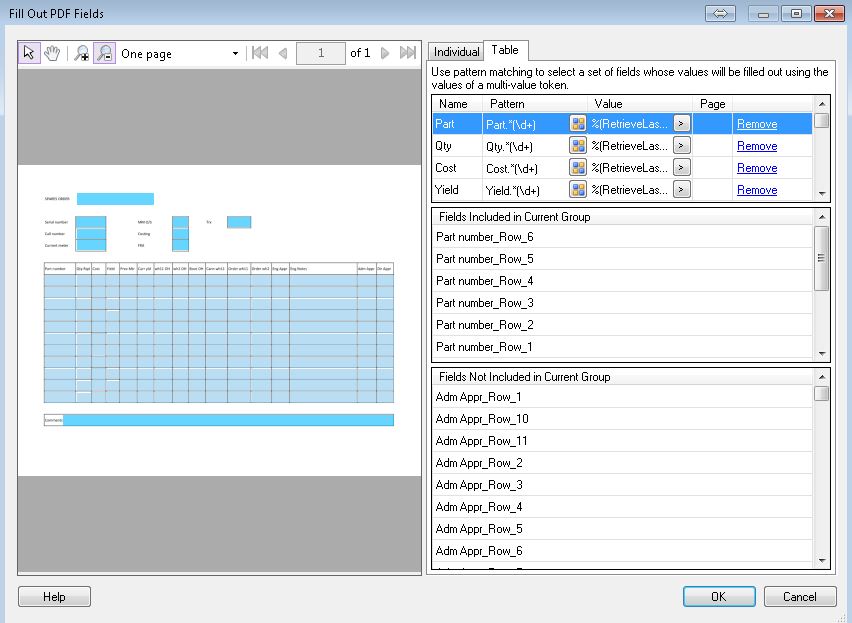Click the page number input field

point(323,53)
